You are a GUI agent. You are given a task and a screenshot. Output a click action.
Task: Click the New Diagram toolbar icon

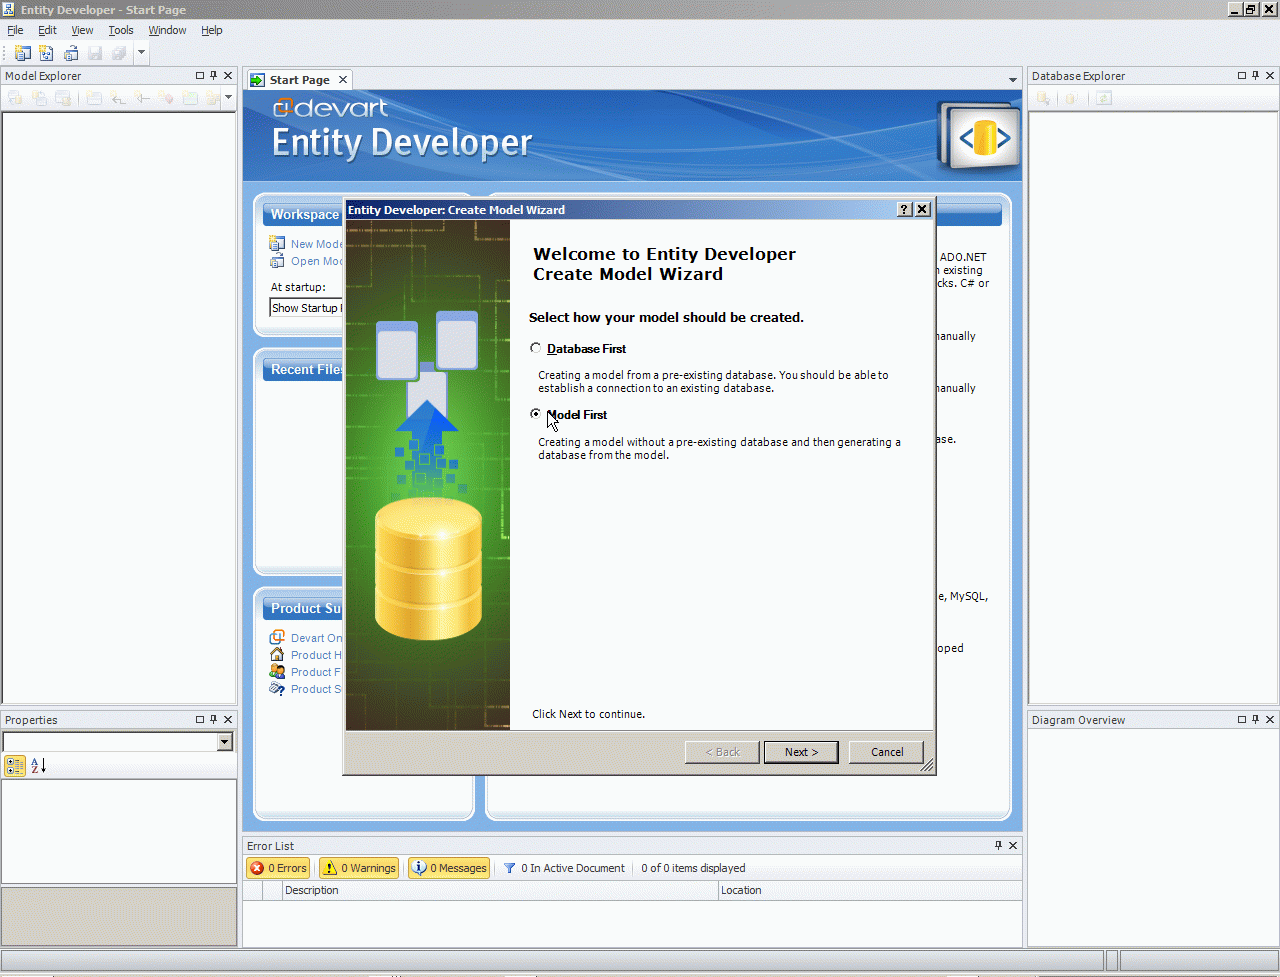click(x=47, y=53)
